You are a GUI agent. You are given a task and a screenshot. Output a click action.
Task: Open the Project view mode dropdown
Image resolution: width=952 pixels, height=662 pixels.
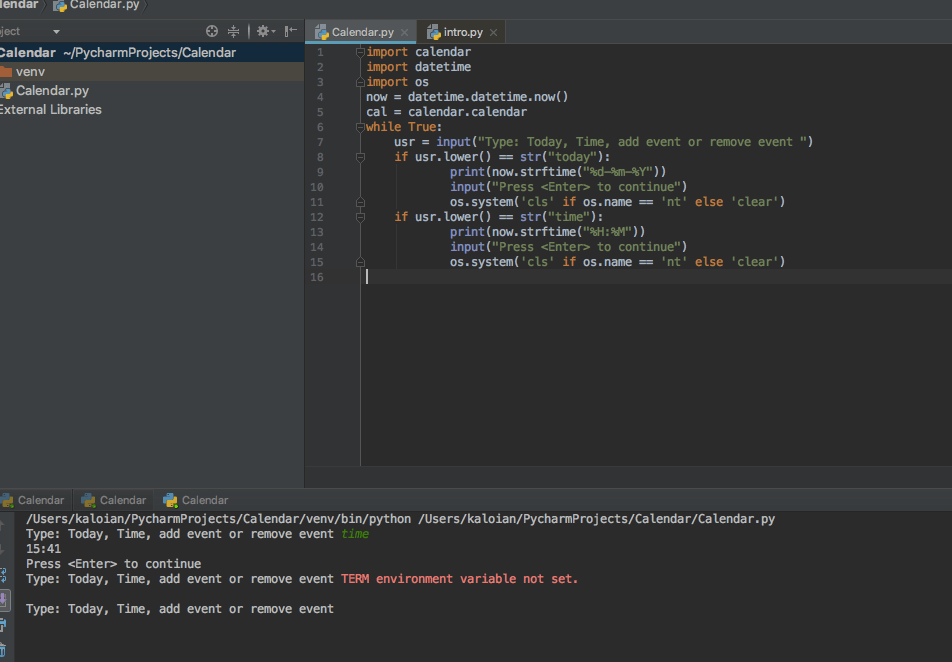(56, 31)
